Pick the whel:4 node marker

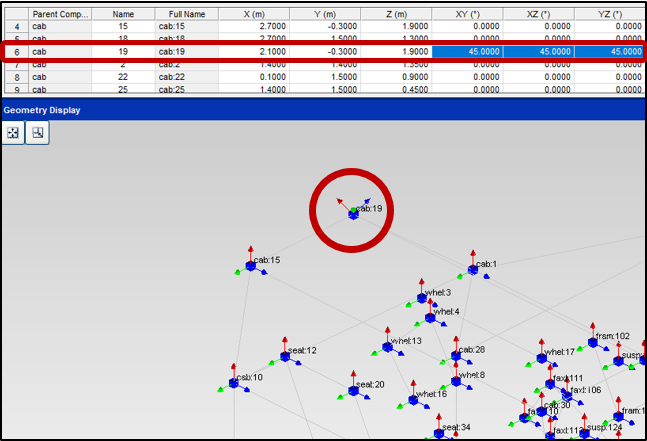pyautogui.click(x=430, y=318)
